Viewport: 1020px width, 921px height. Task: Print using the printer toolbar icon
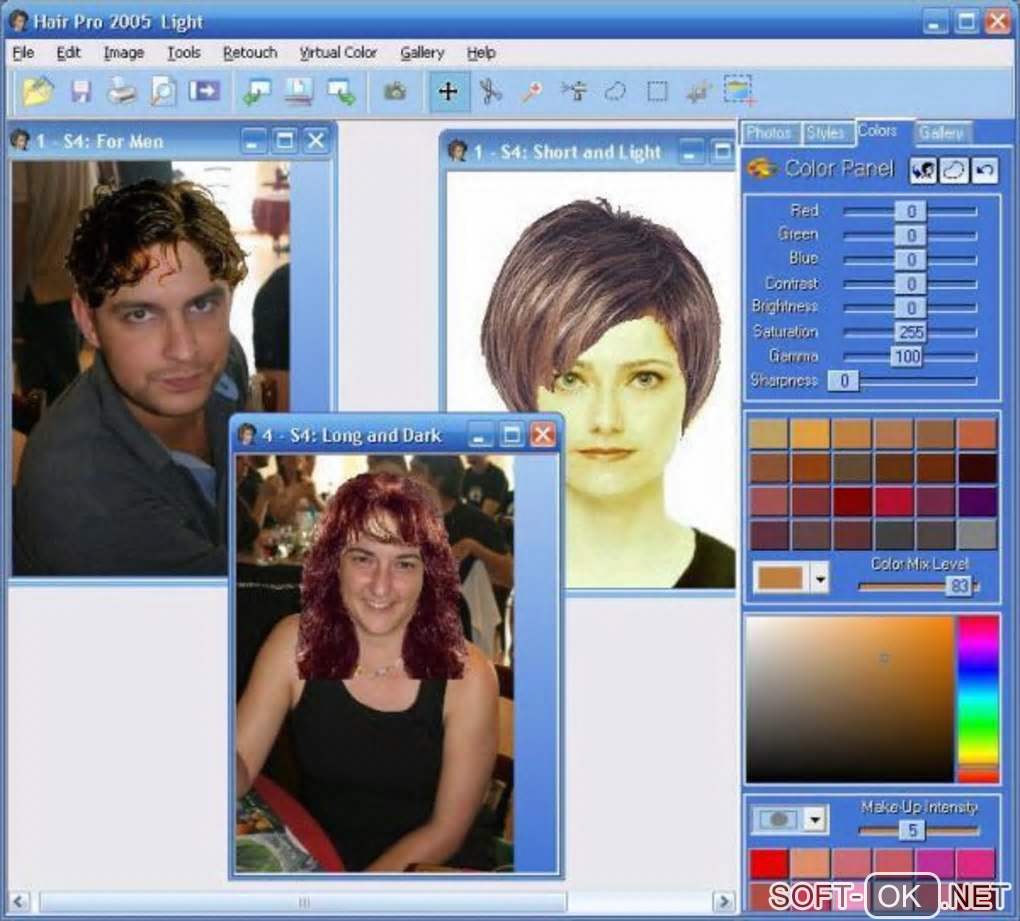coord(122,90)
